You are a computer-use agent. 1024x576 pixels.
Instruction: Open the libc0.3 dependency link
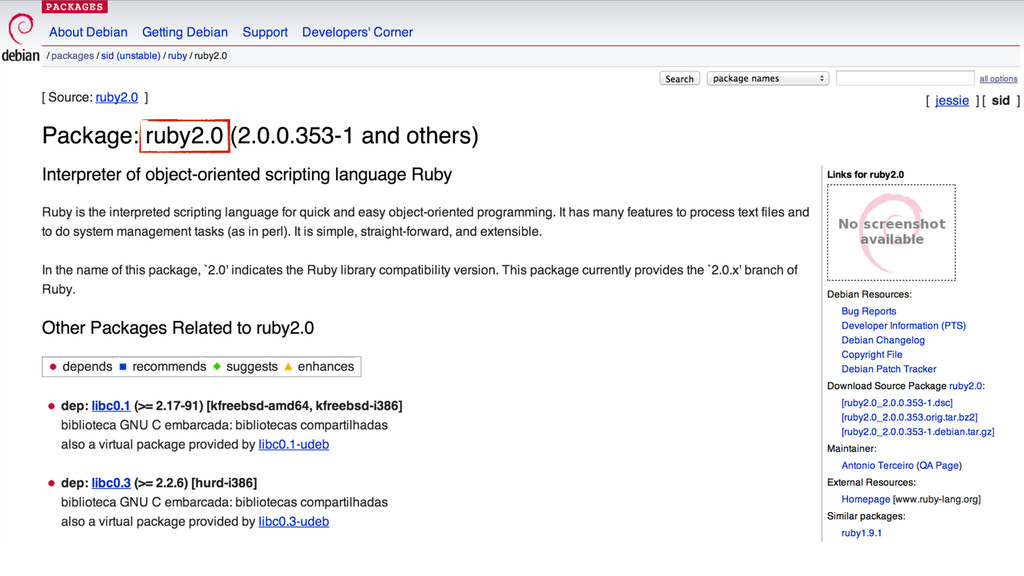[111, 483]
